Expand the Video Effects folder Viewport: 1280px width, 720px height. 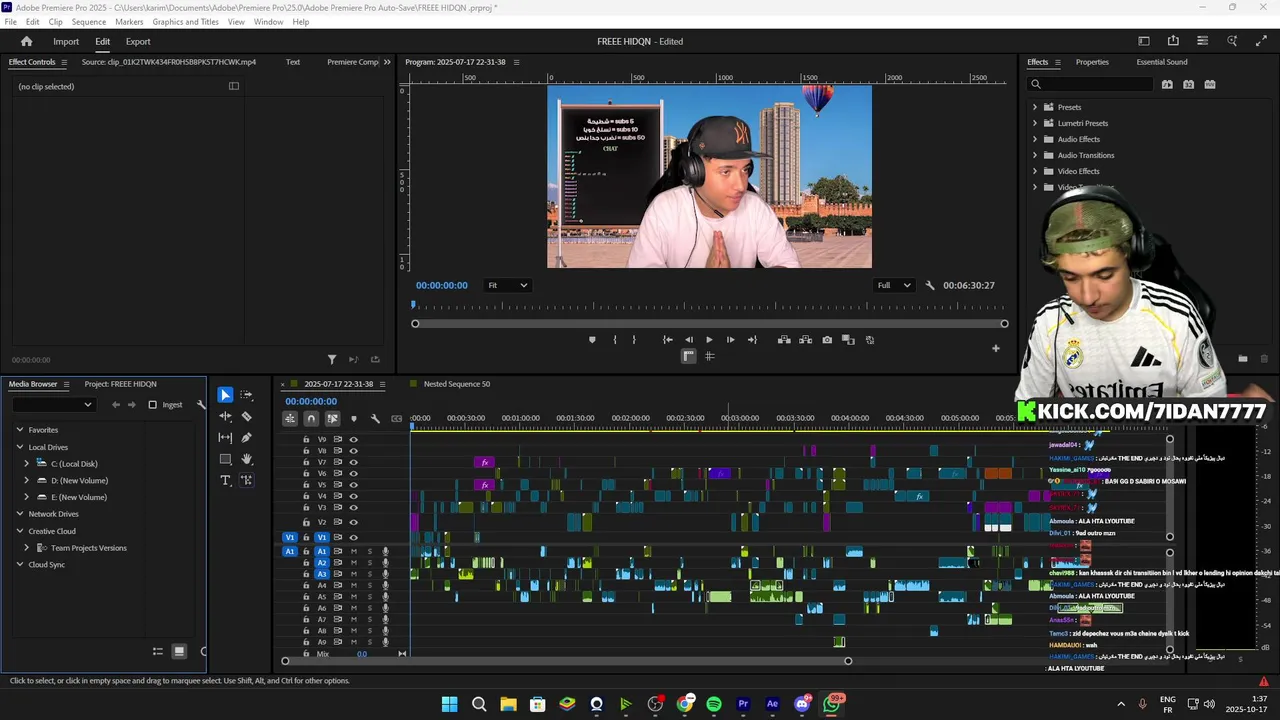click(1035, 171)
